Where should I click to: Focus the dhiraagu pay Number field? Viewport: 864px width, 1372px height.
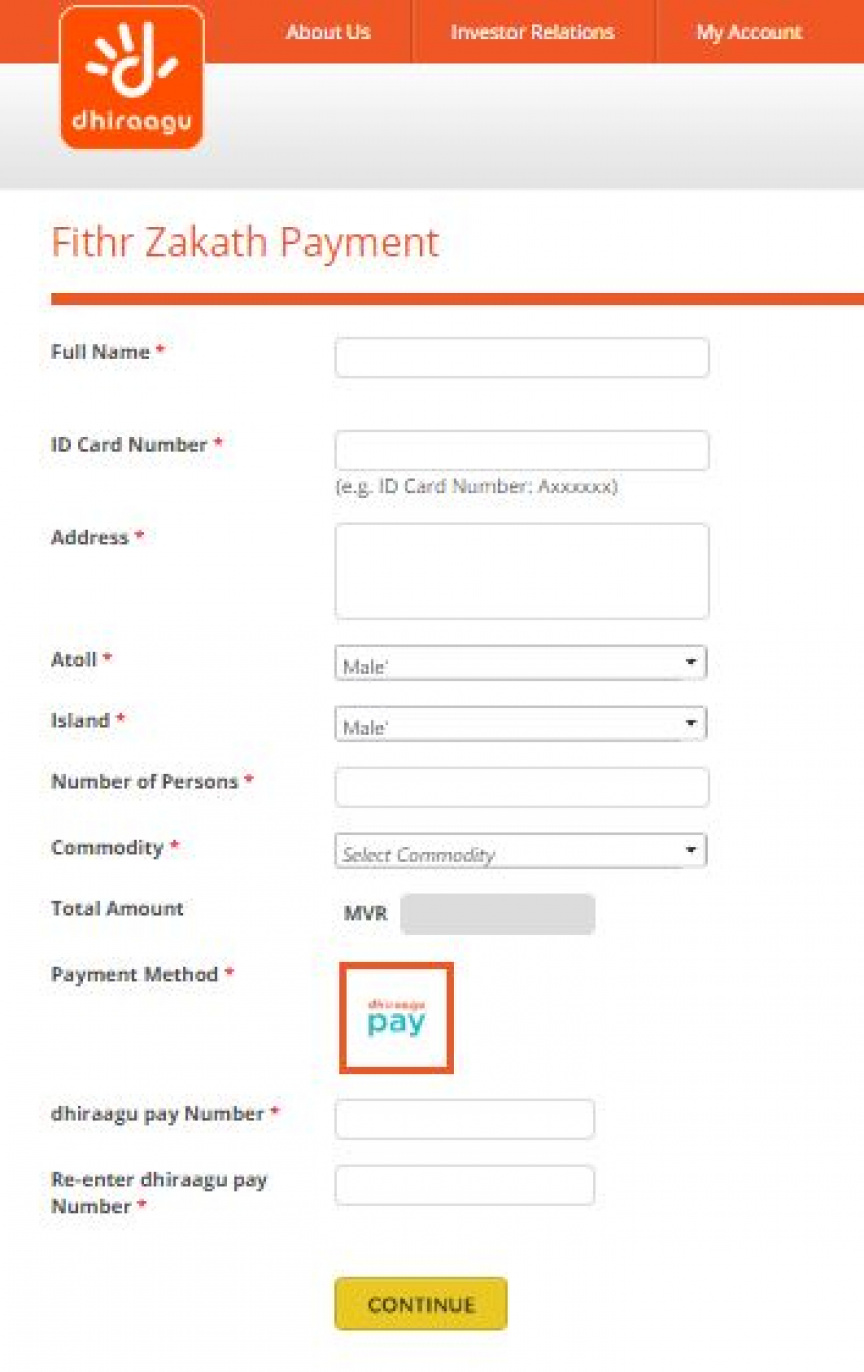pos(464,1119)
